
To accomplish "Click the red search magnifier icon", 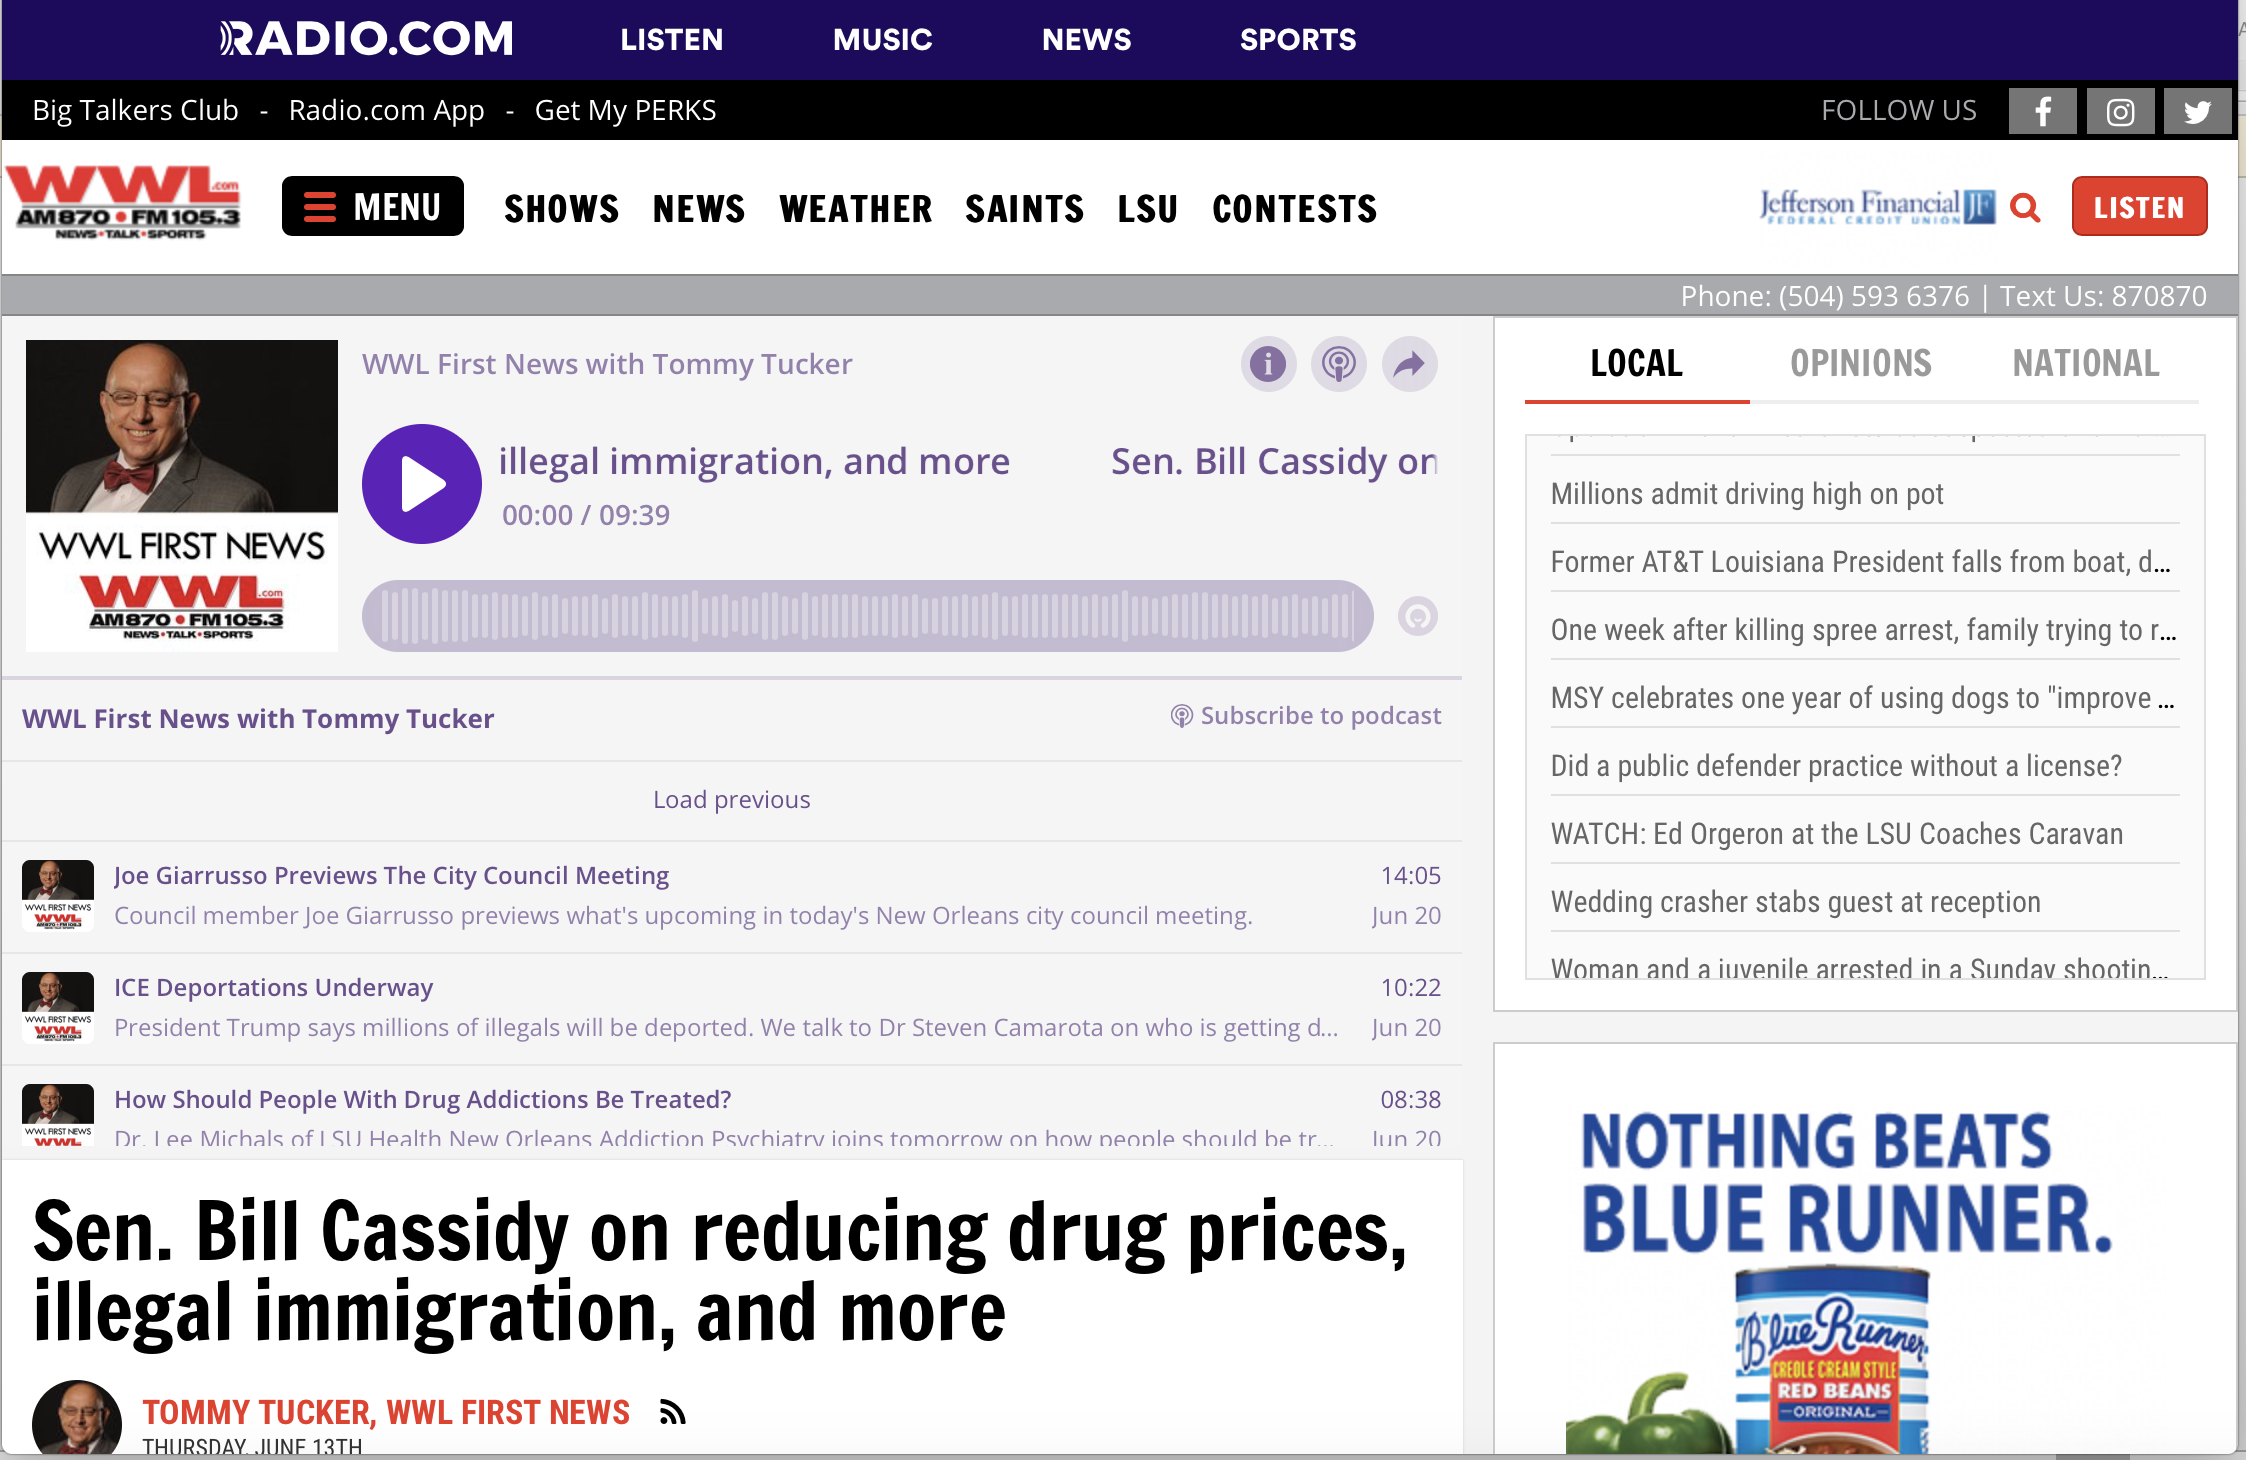I will [x=2025, y=207].
